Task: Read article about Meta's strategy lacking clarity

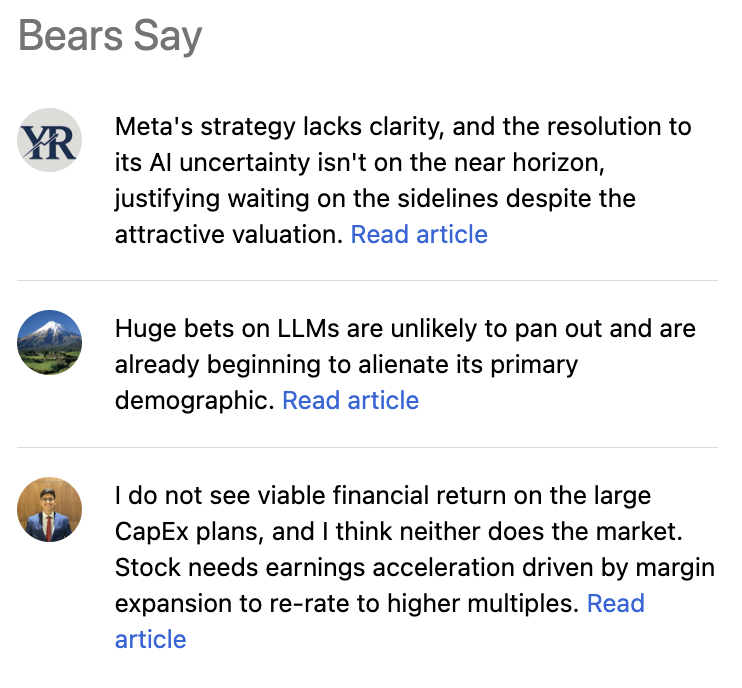Action: [x=419, y=234]
